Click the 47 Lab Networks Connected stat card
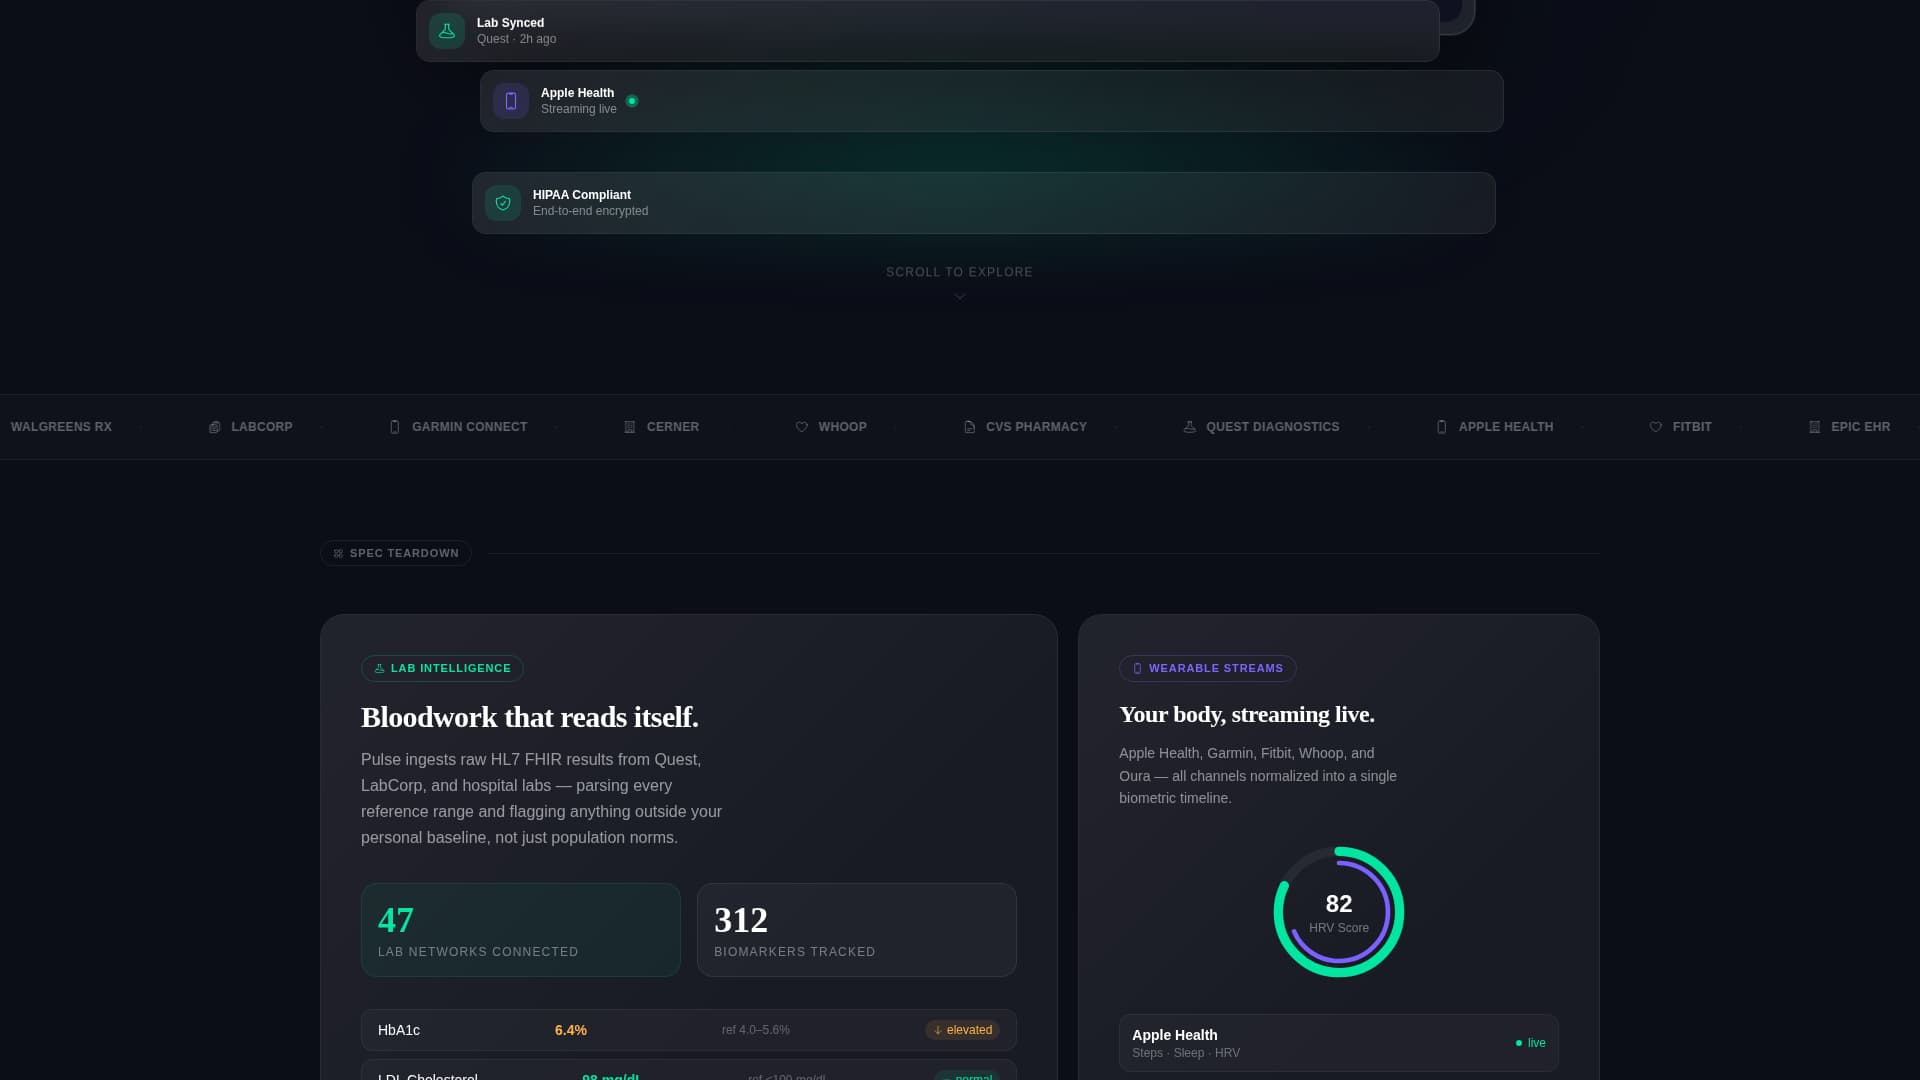The height and width of the screenshot is (1080, 1920). pos(521,930)
